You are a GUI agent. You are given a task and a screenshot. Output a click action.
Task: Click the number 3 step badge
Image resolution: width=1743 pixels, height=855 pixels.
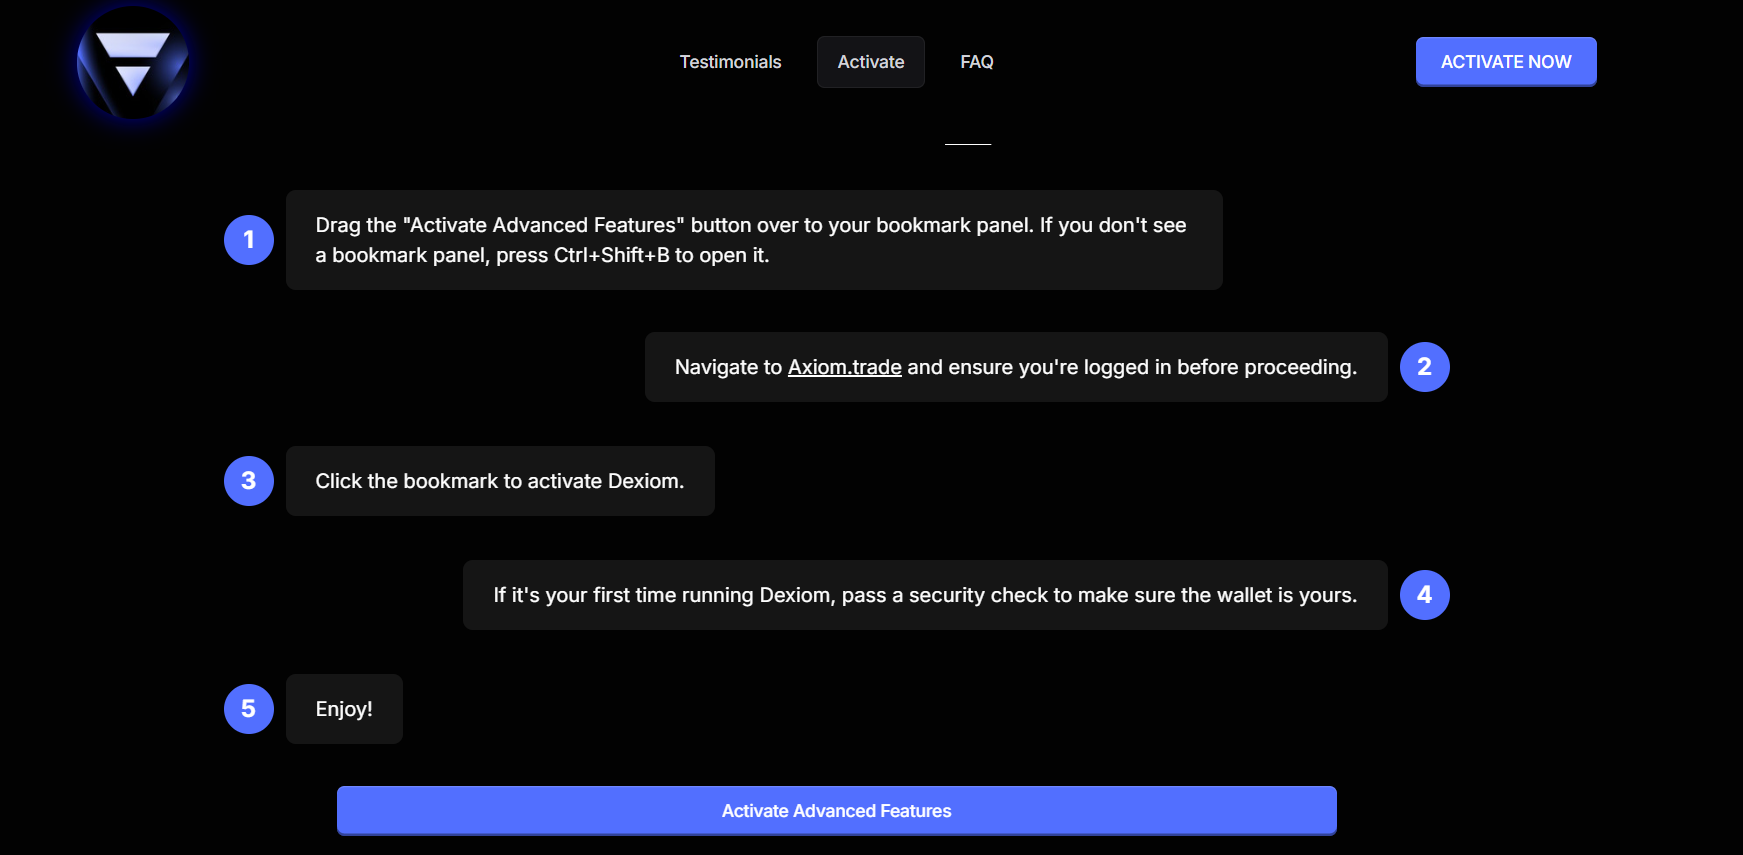249,481
